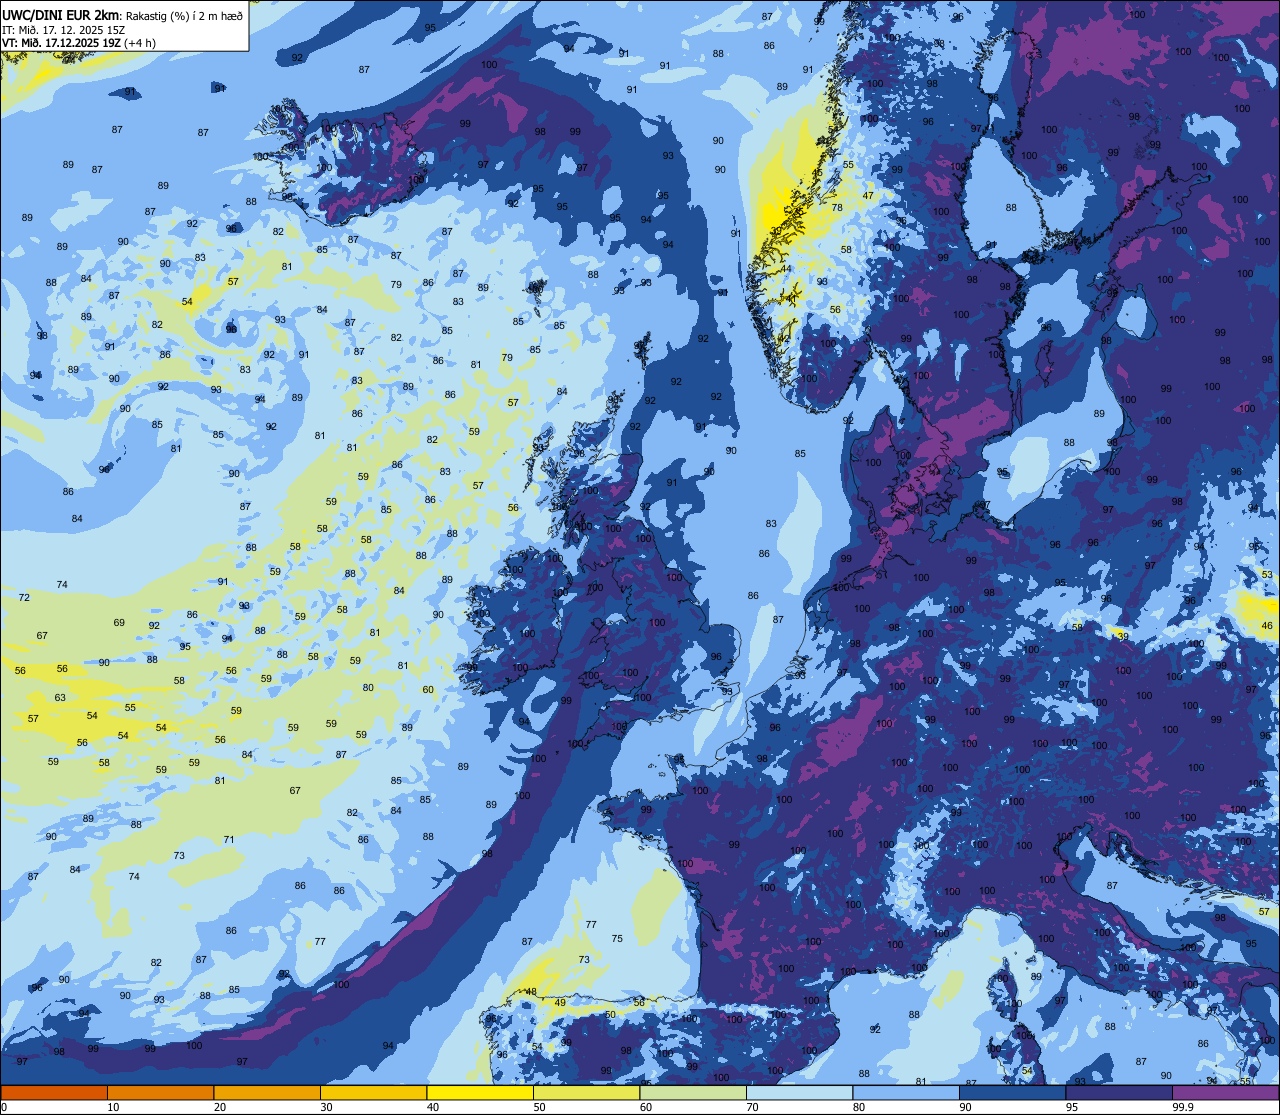Click the humidity value '75' in Bay of Biscay
Screen dimensions: 1280x1115
[x=617, y=939]
